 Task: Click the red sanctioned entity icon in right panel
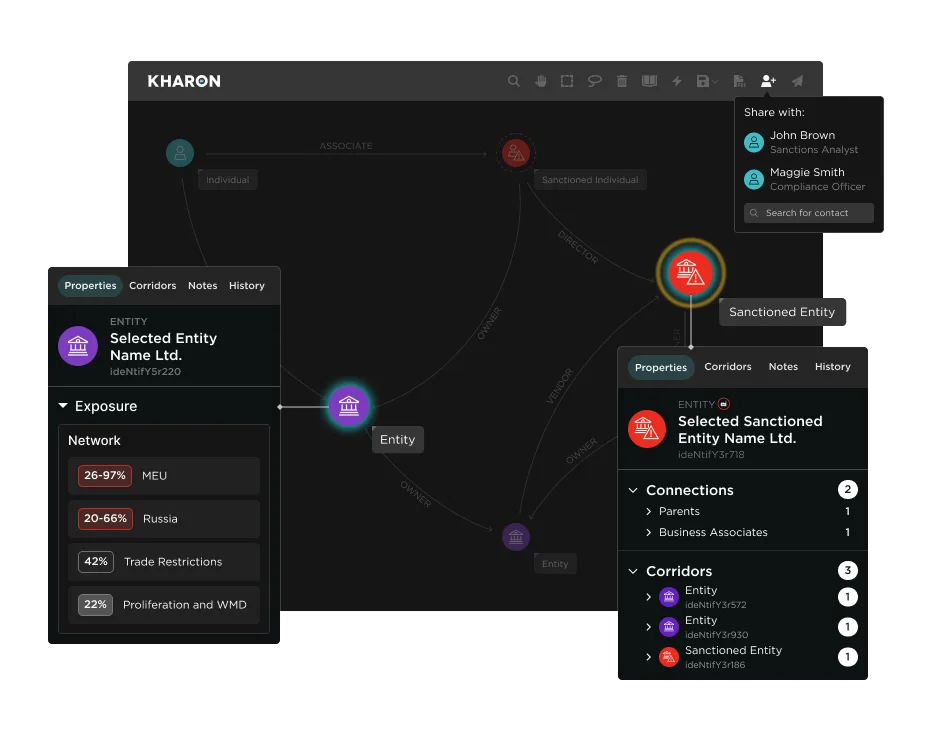point(647,429)
